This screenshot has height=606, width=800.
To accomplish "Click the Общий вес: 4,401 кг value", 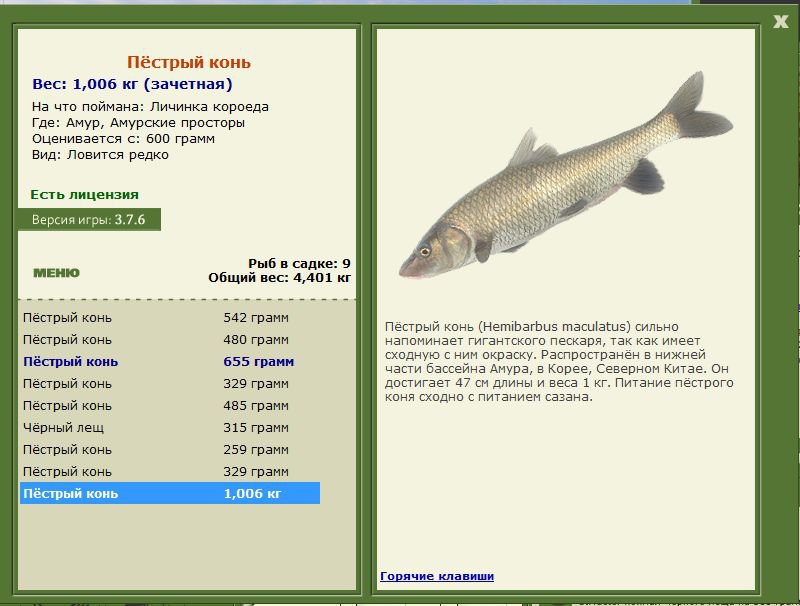I will (280, 277).
